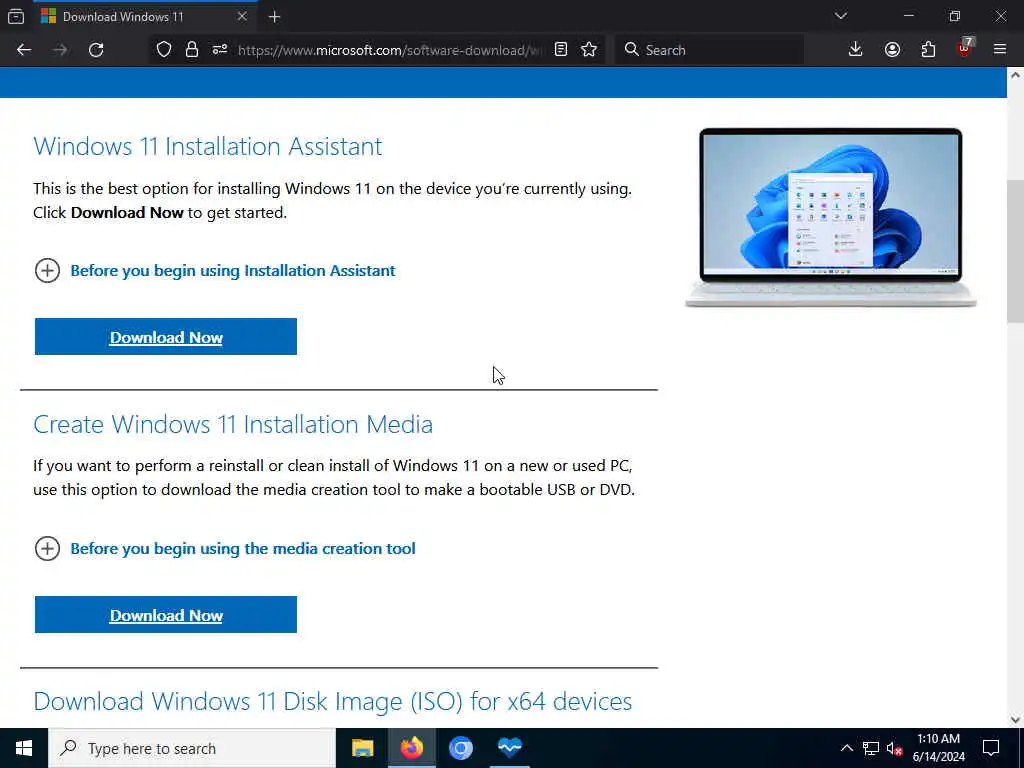This screenshot has height=768, width=1024.
Task: Reload the current page
Action: click(x=96, y=50)
